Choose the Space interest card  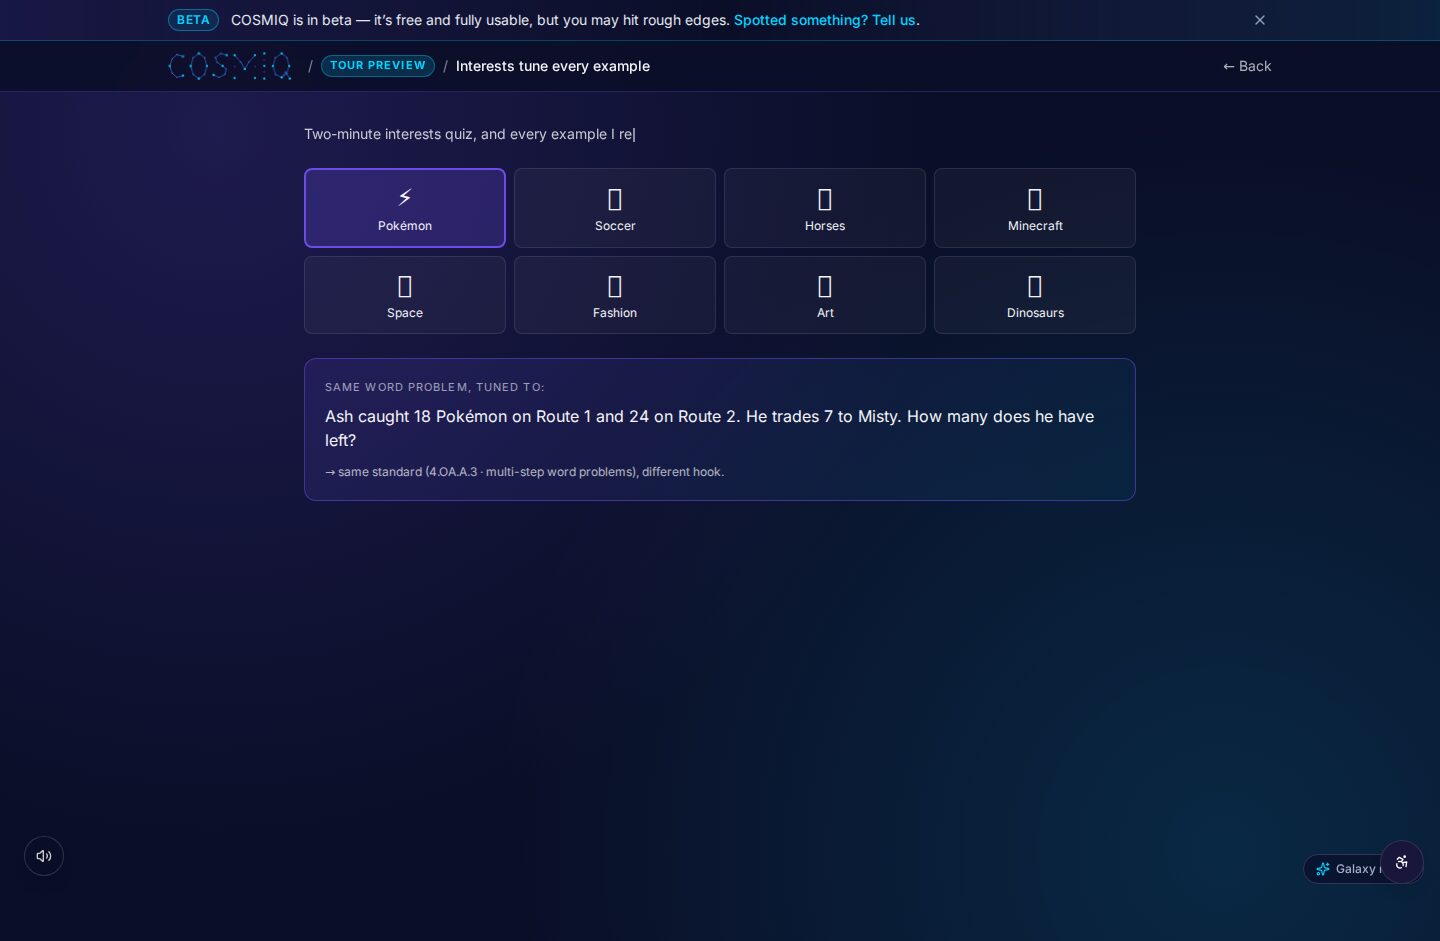[x=405, y=295]
